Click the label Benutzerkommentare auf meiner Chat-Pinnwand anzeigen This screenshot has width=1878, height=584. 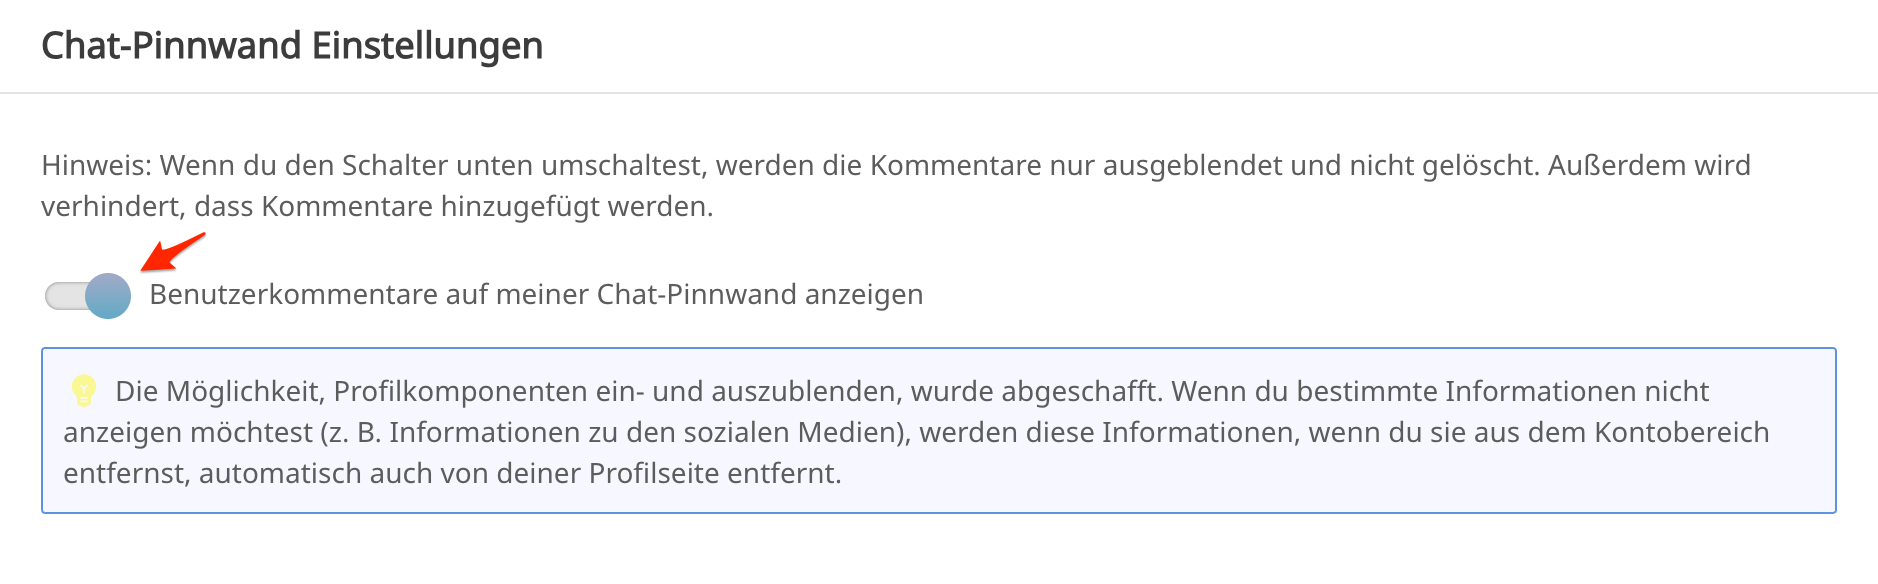[x=536, y=295]
